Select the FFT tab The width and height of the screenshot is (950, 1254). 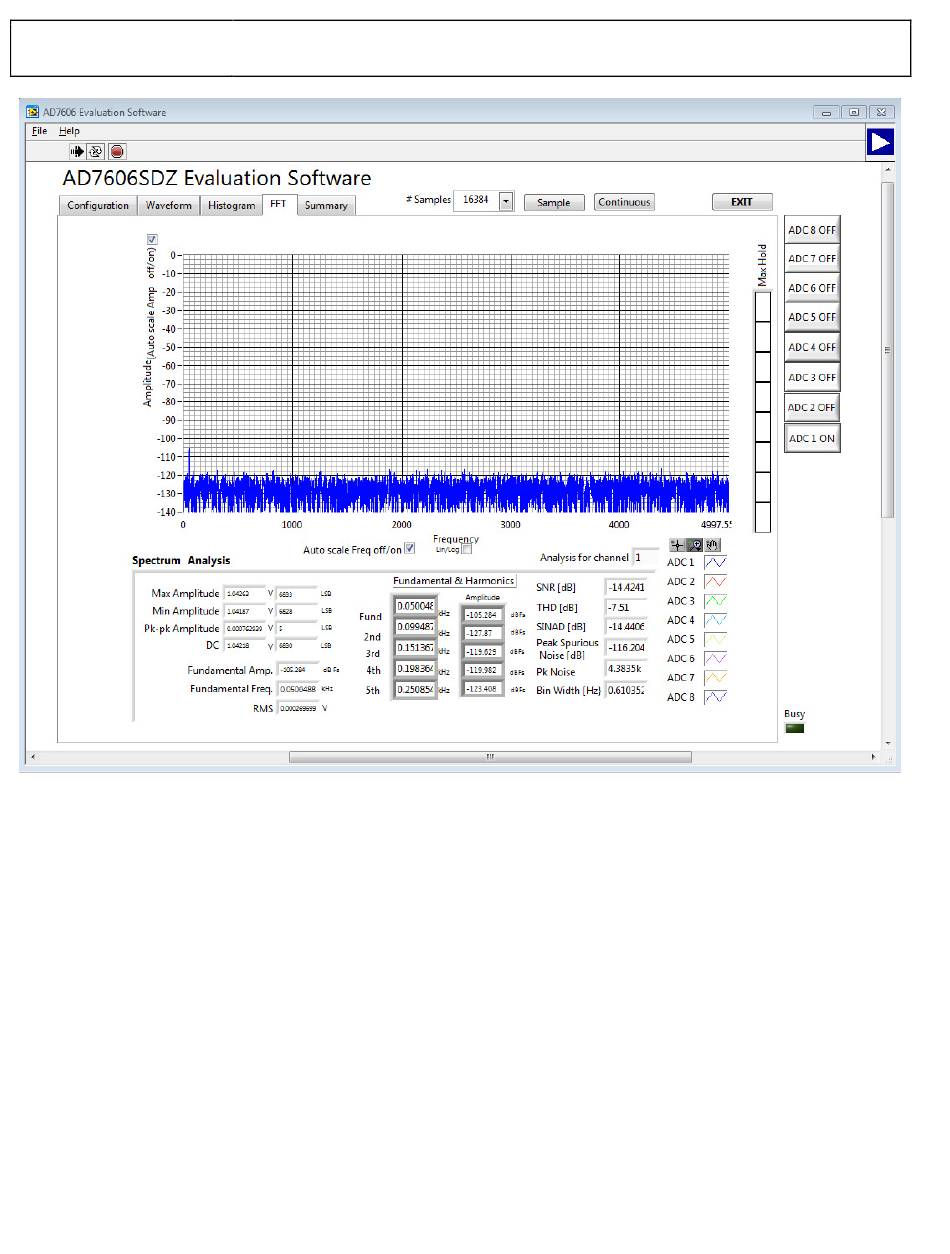(278, 204)
